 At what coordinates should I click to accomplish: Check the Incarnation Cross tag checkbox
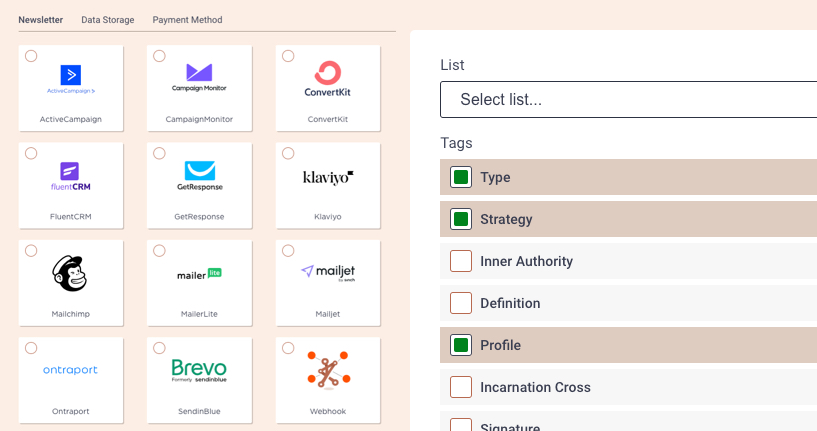[461, 387]
